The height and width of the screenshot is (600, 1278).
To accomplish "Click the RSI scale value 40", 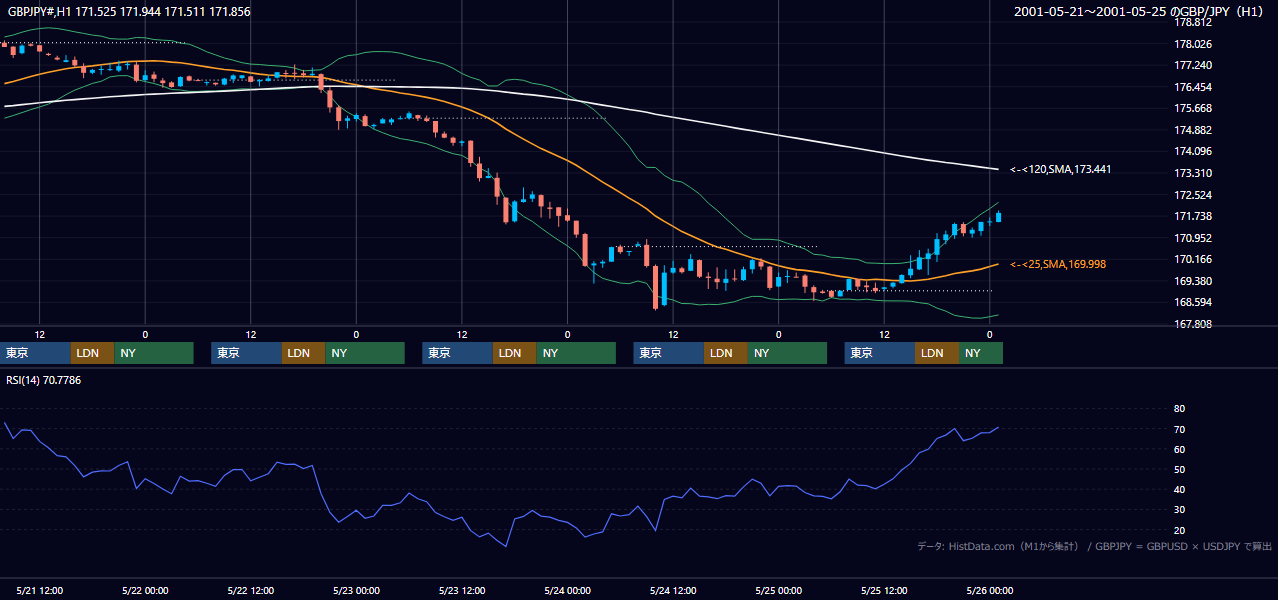I will (x=1179, y=489).
